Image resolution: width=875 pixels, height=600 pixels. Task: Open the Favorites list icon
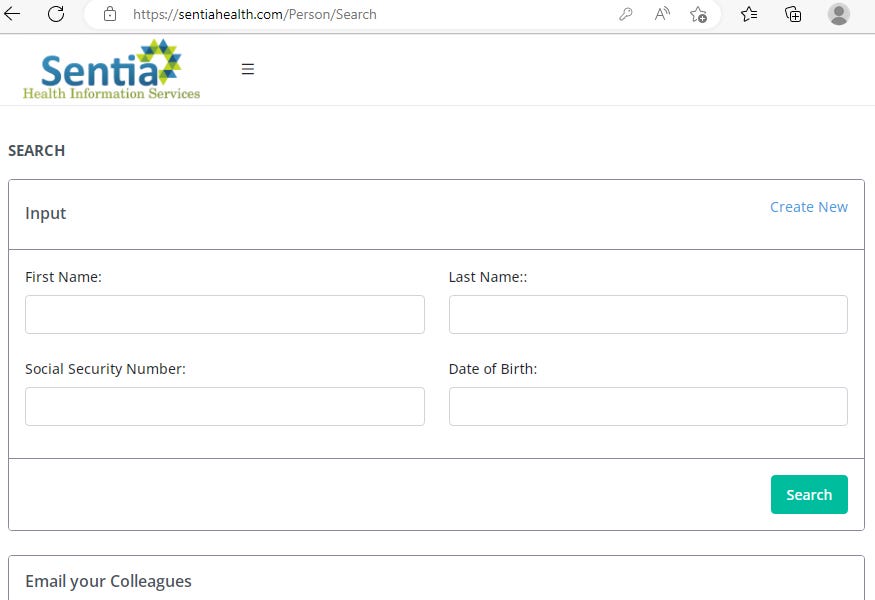748,14
